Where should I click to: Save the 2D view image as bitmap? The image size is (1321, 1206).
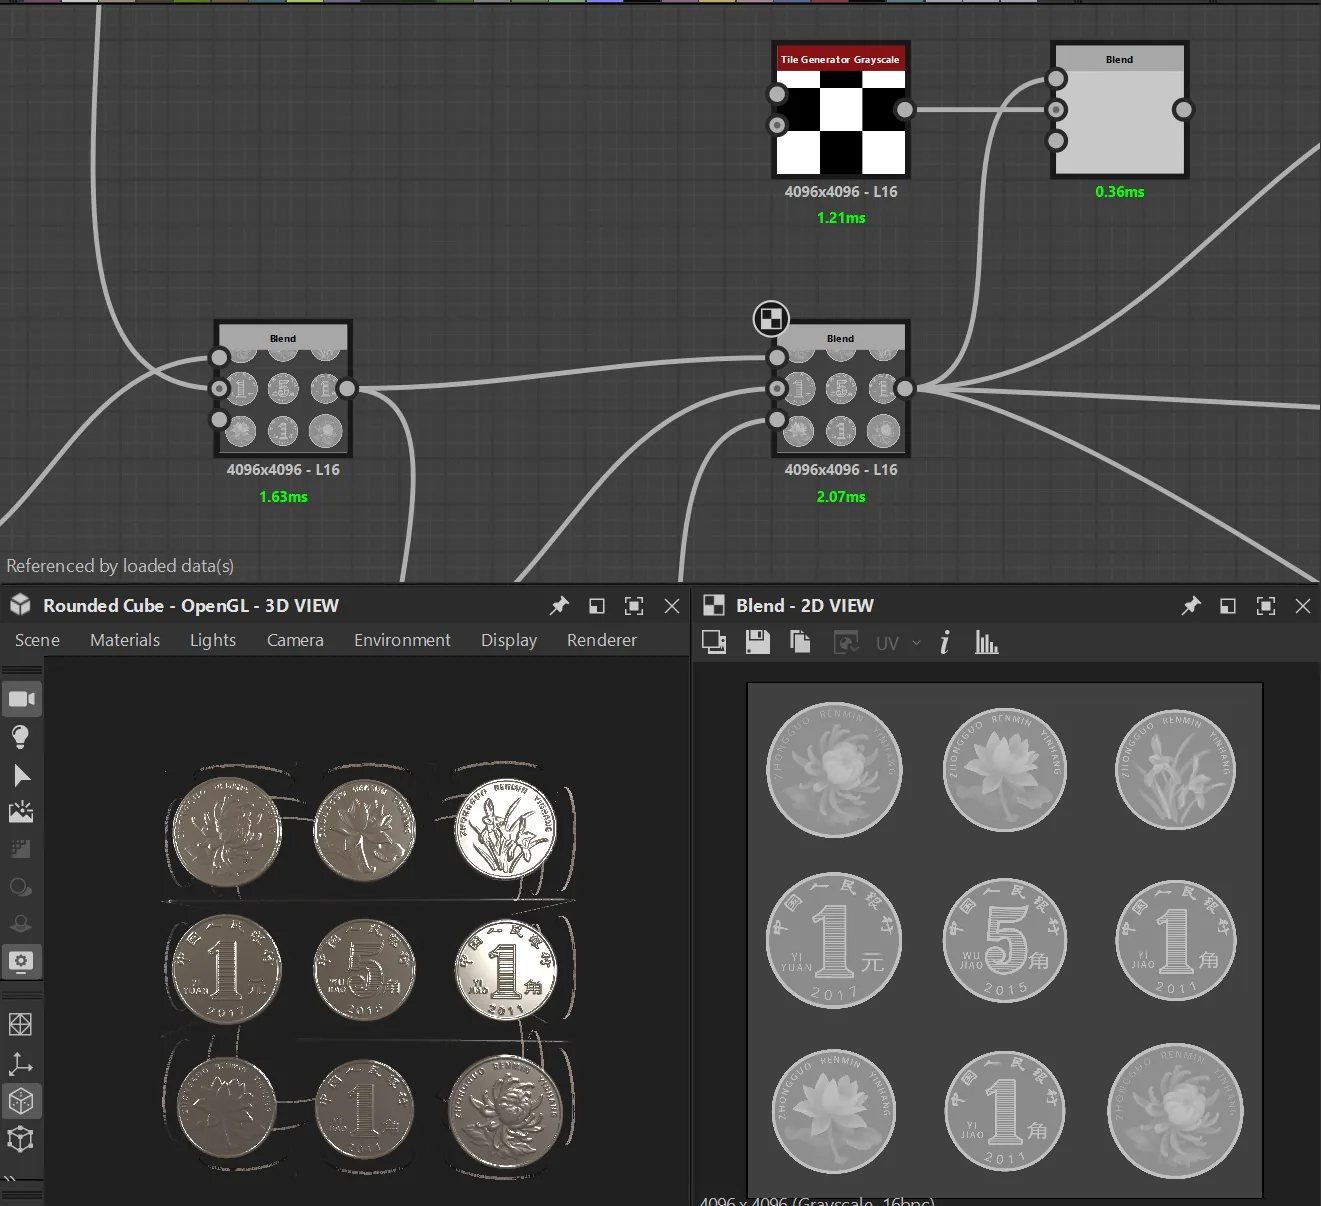coord(758,642)
